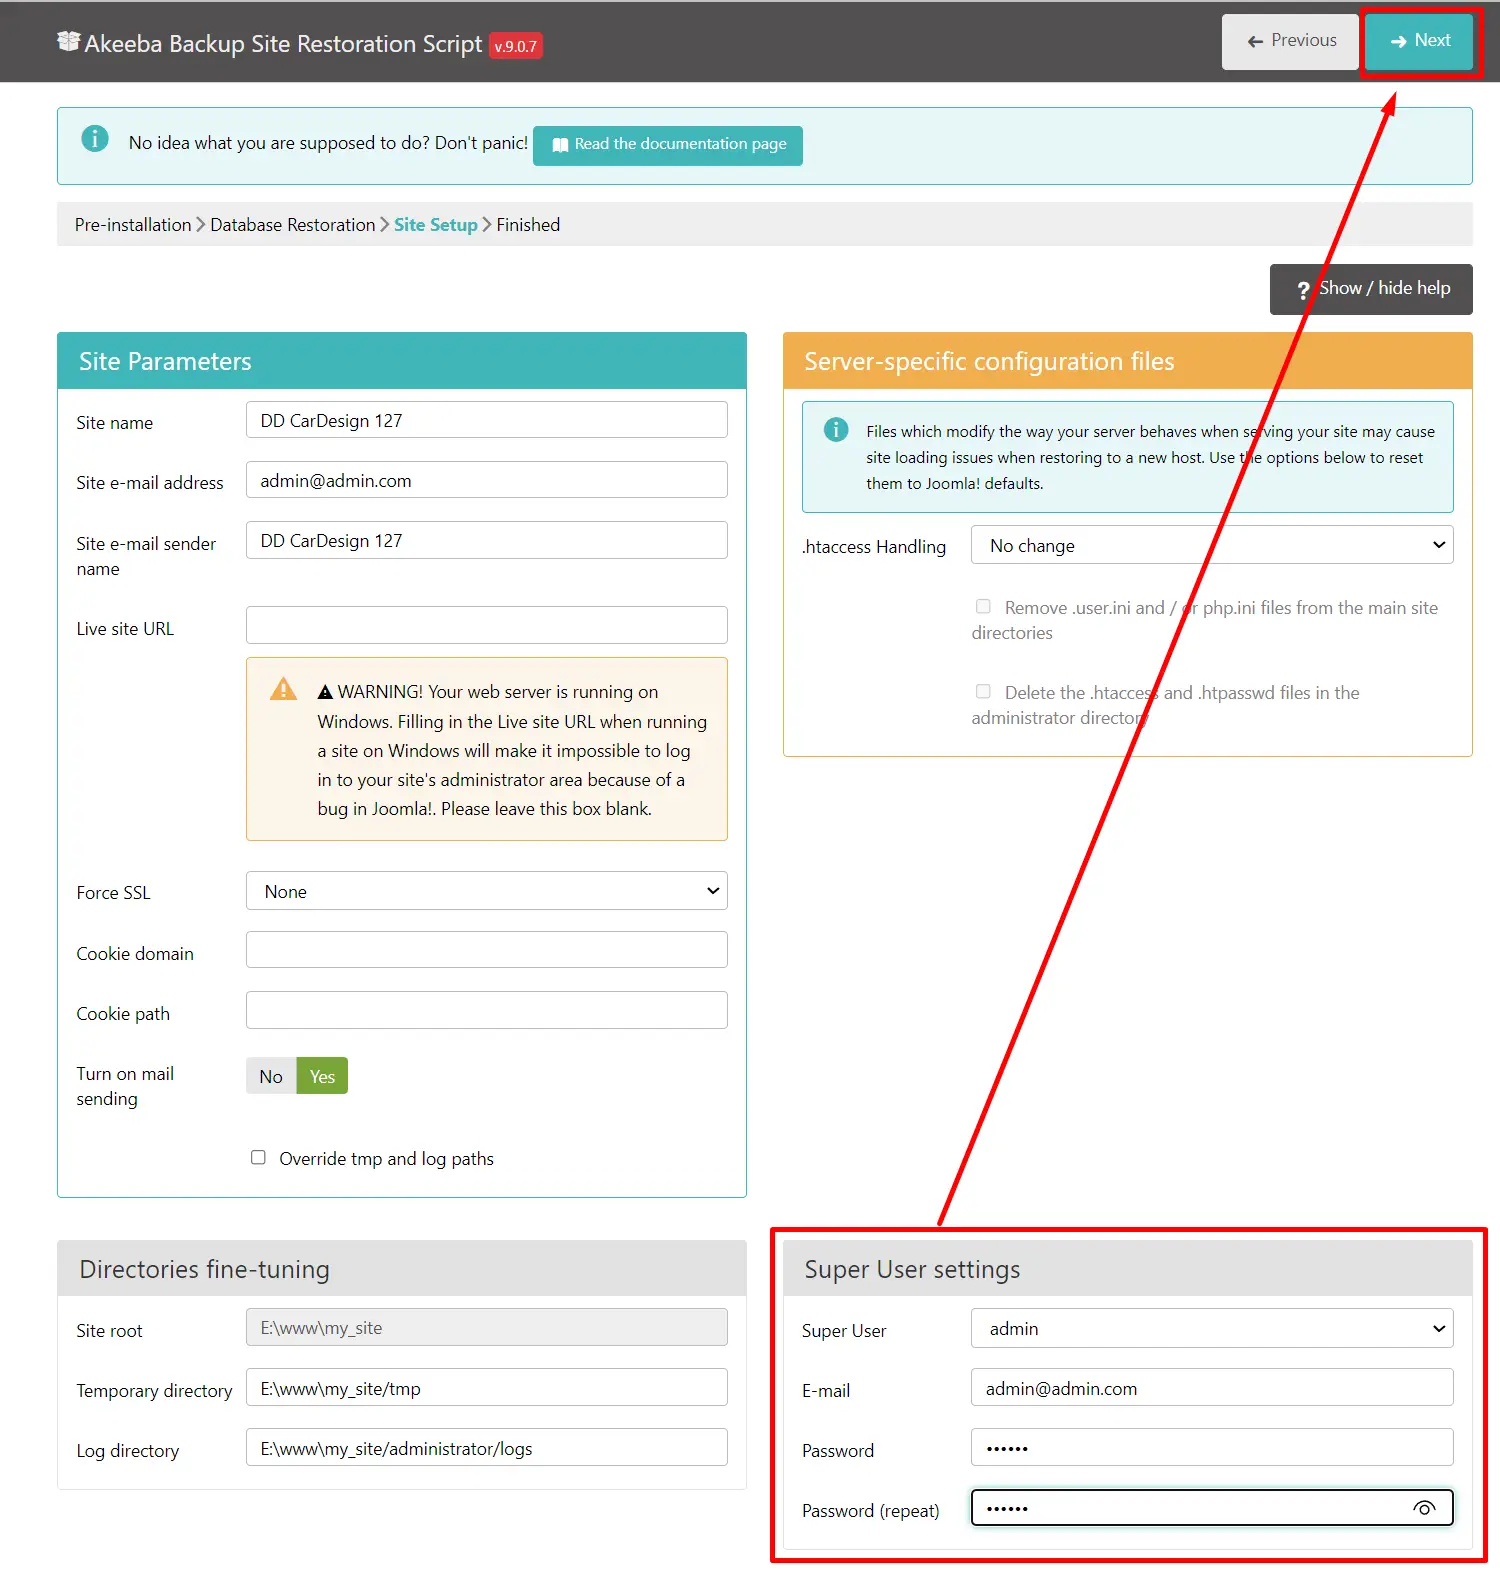Set Turn on mail sending to Yes
1500x1591 pixels.
coord(322,1076)
